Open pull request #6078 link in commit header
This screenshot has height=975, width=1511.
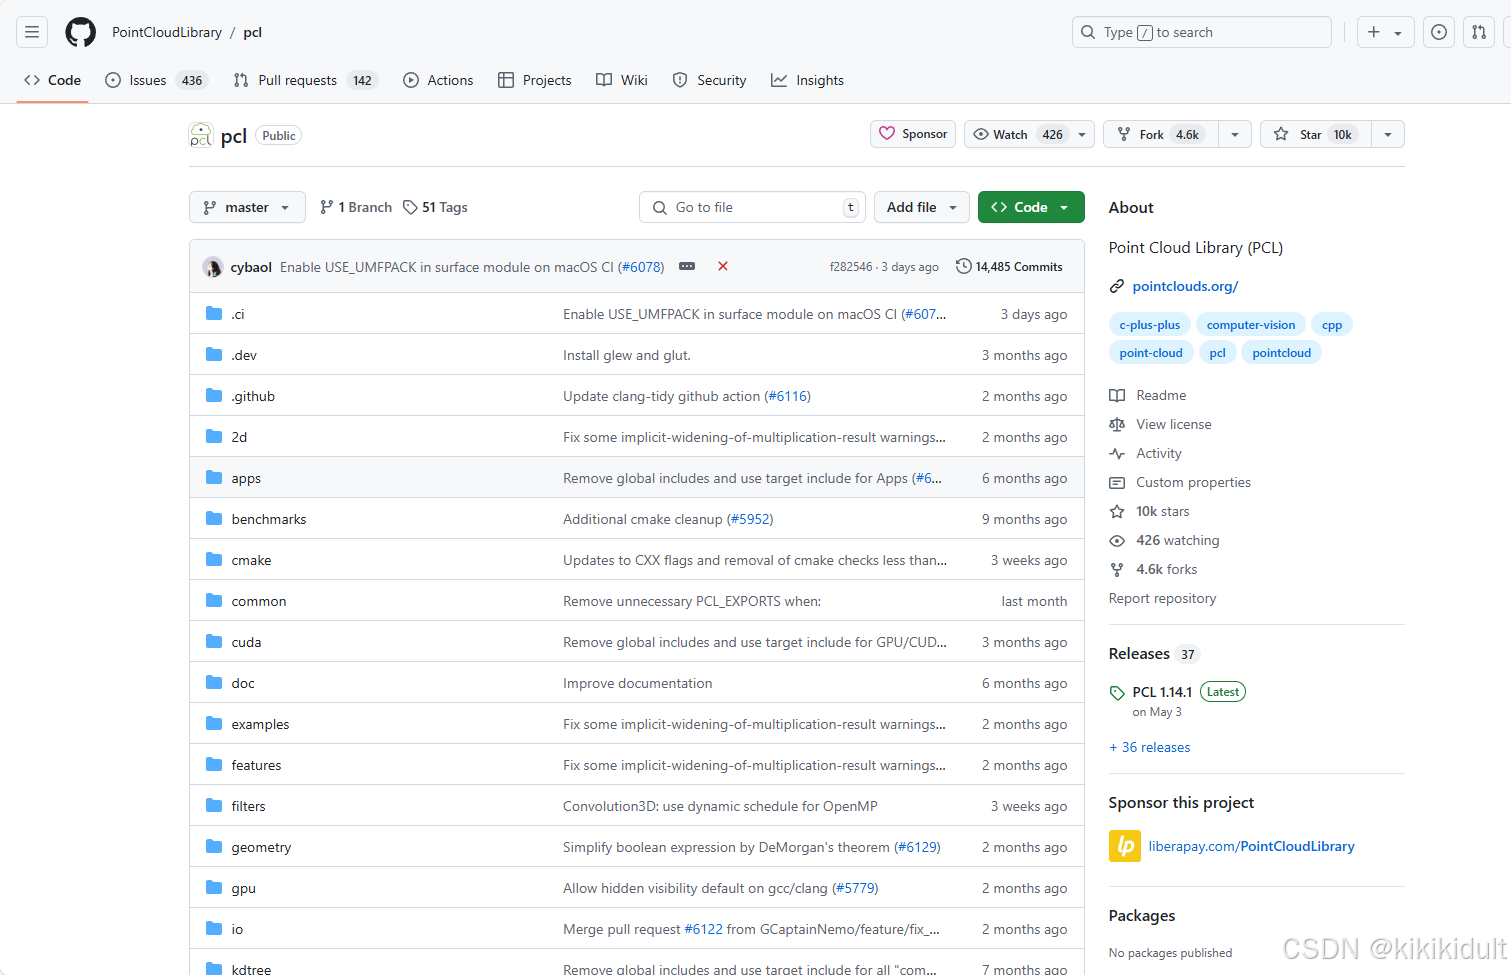click(x=641, y=267)
